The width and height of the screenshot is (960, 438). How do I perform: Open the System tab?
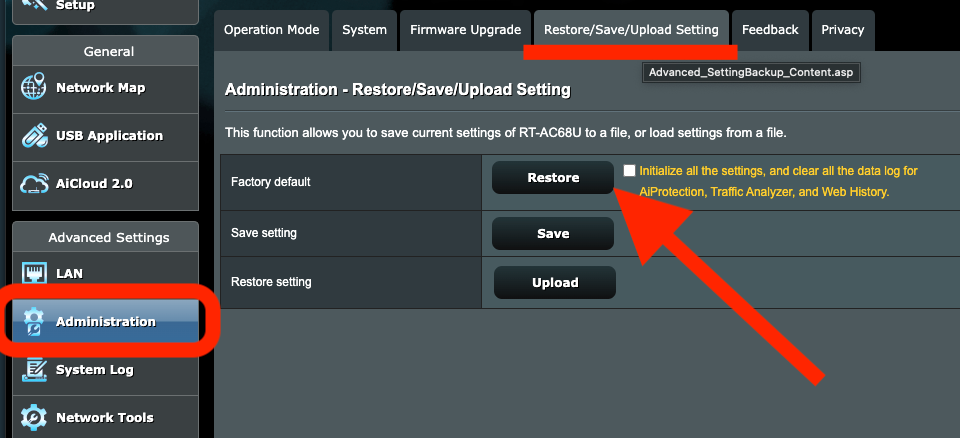tap(364, 30)
